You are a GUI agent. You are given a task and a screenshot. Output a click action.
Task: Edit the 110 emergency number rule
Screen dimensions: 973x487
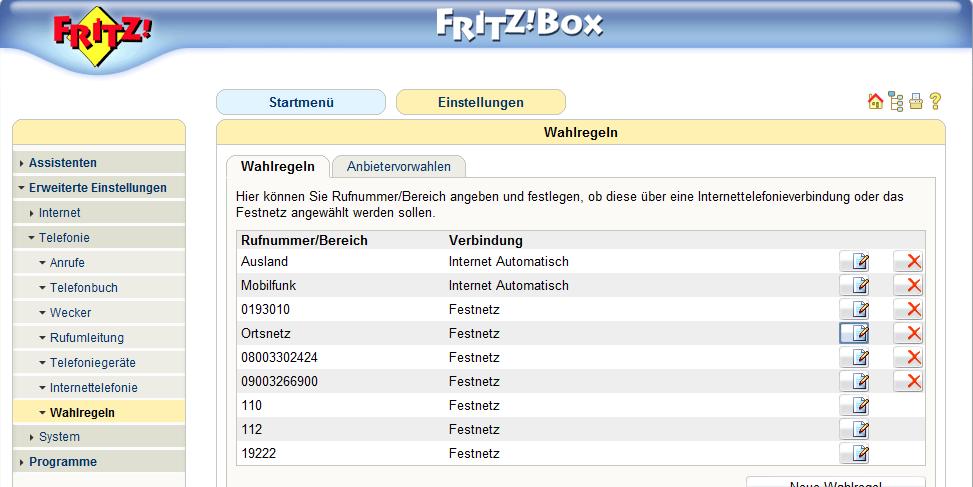click(854, 406)
